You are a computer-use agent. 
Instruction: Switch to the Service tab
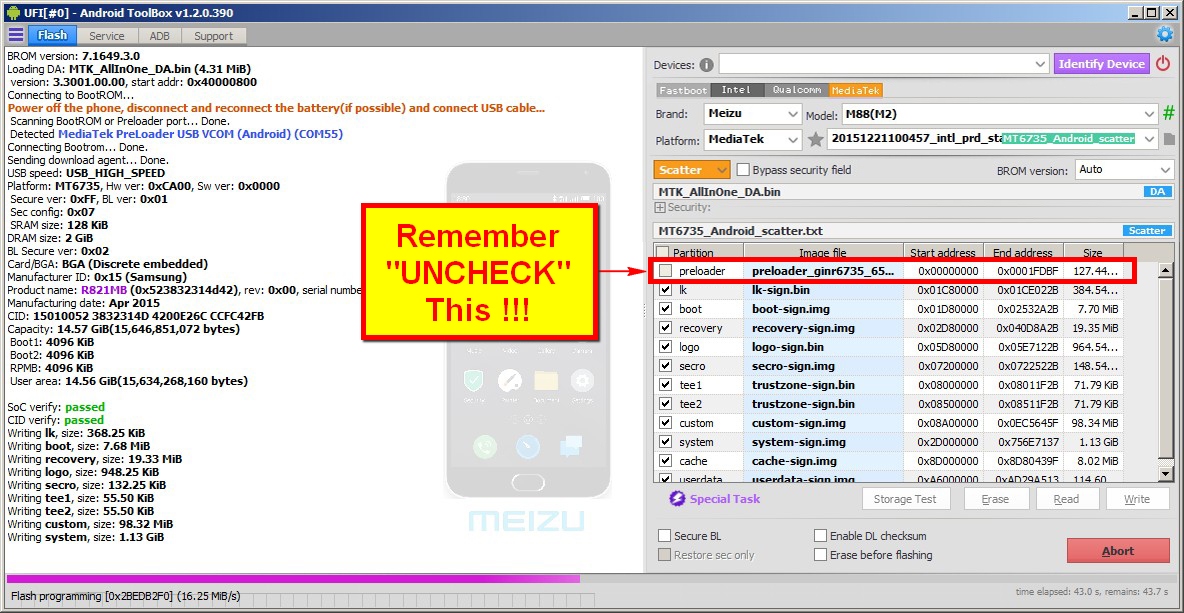click(x=106, y=35)
